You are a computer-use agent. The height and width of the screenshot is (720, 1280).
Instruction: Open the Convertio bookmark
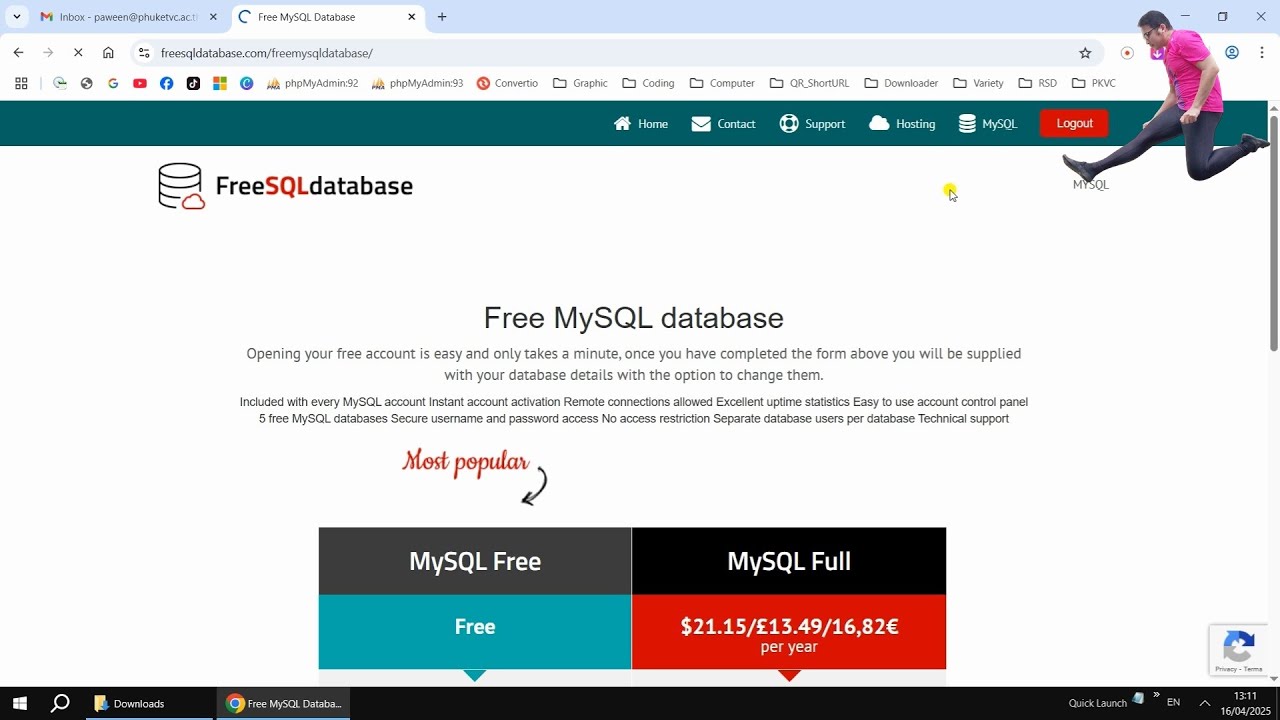507,83
